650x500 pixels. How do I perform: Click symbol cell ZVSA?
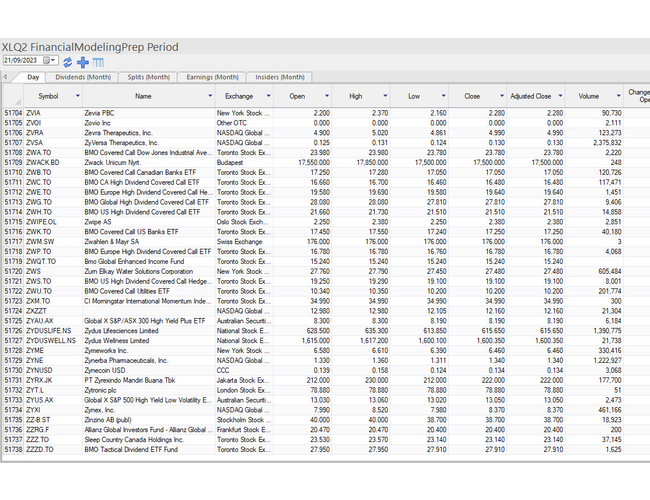53,143
